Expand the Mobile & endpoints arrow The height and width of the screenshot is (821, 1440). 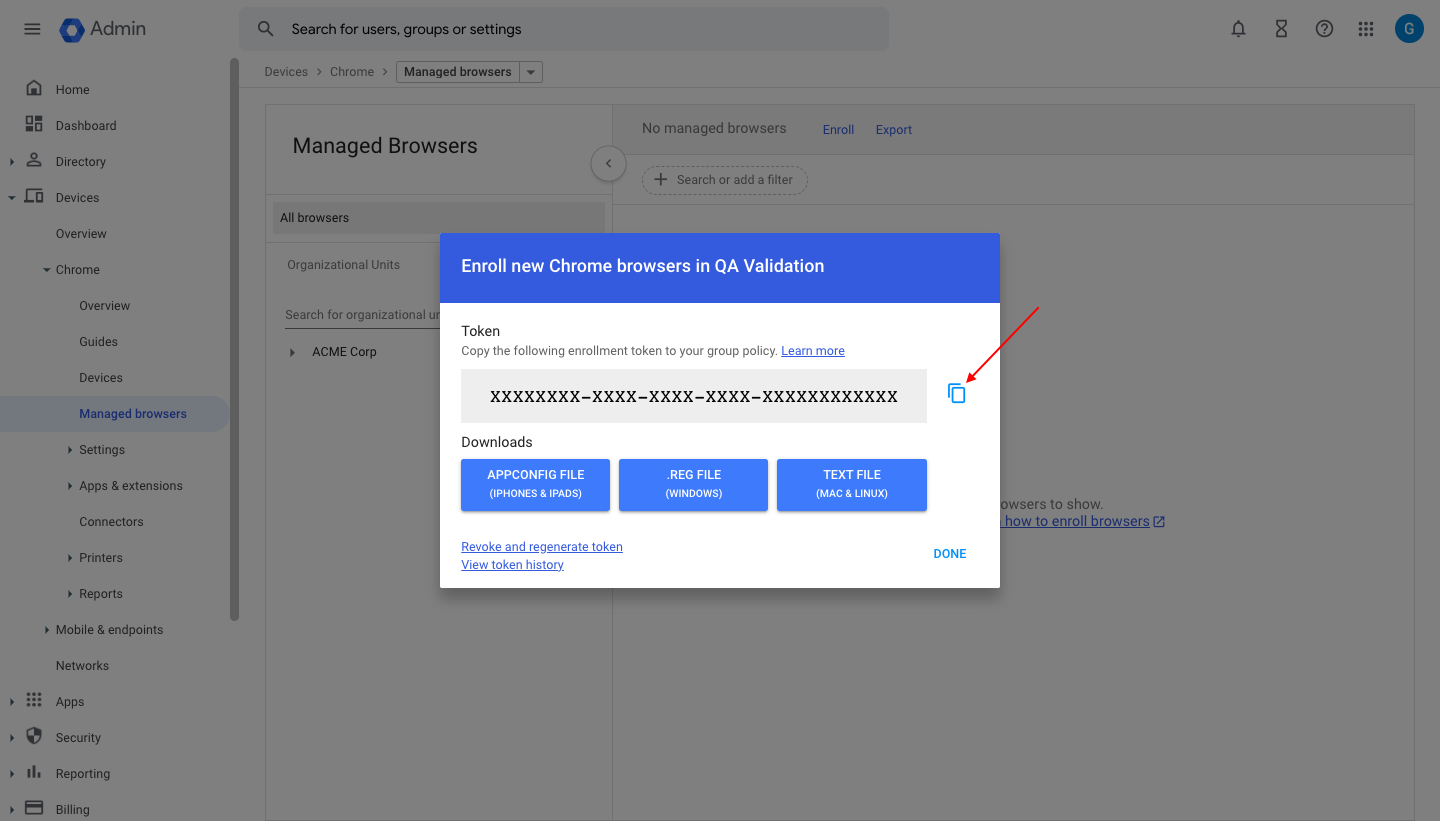(47, 630)
